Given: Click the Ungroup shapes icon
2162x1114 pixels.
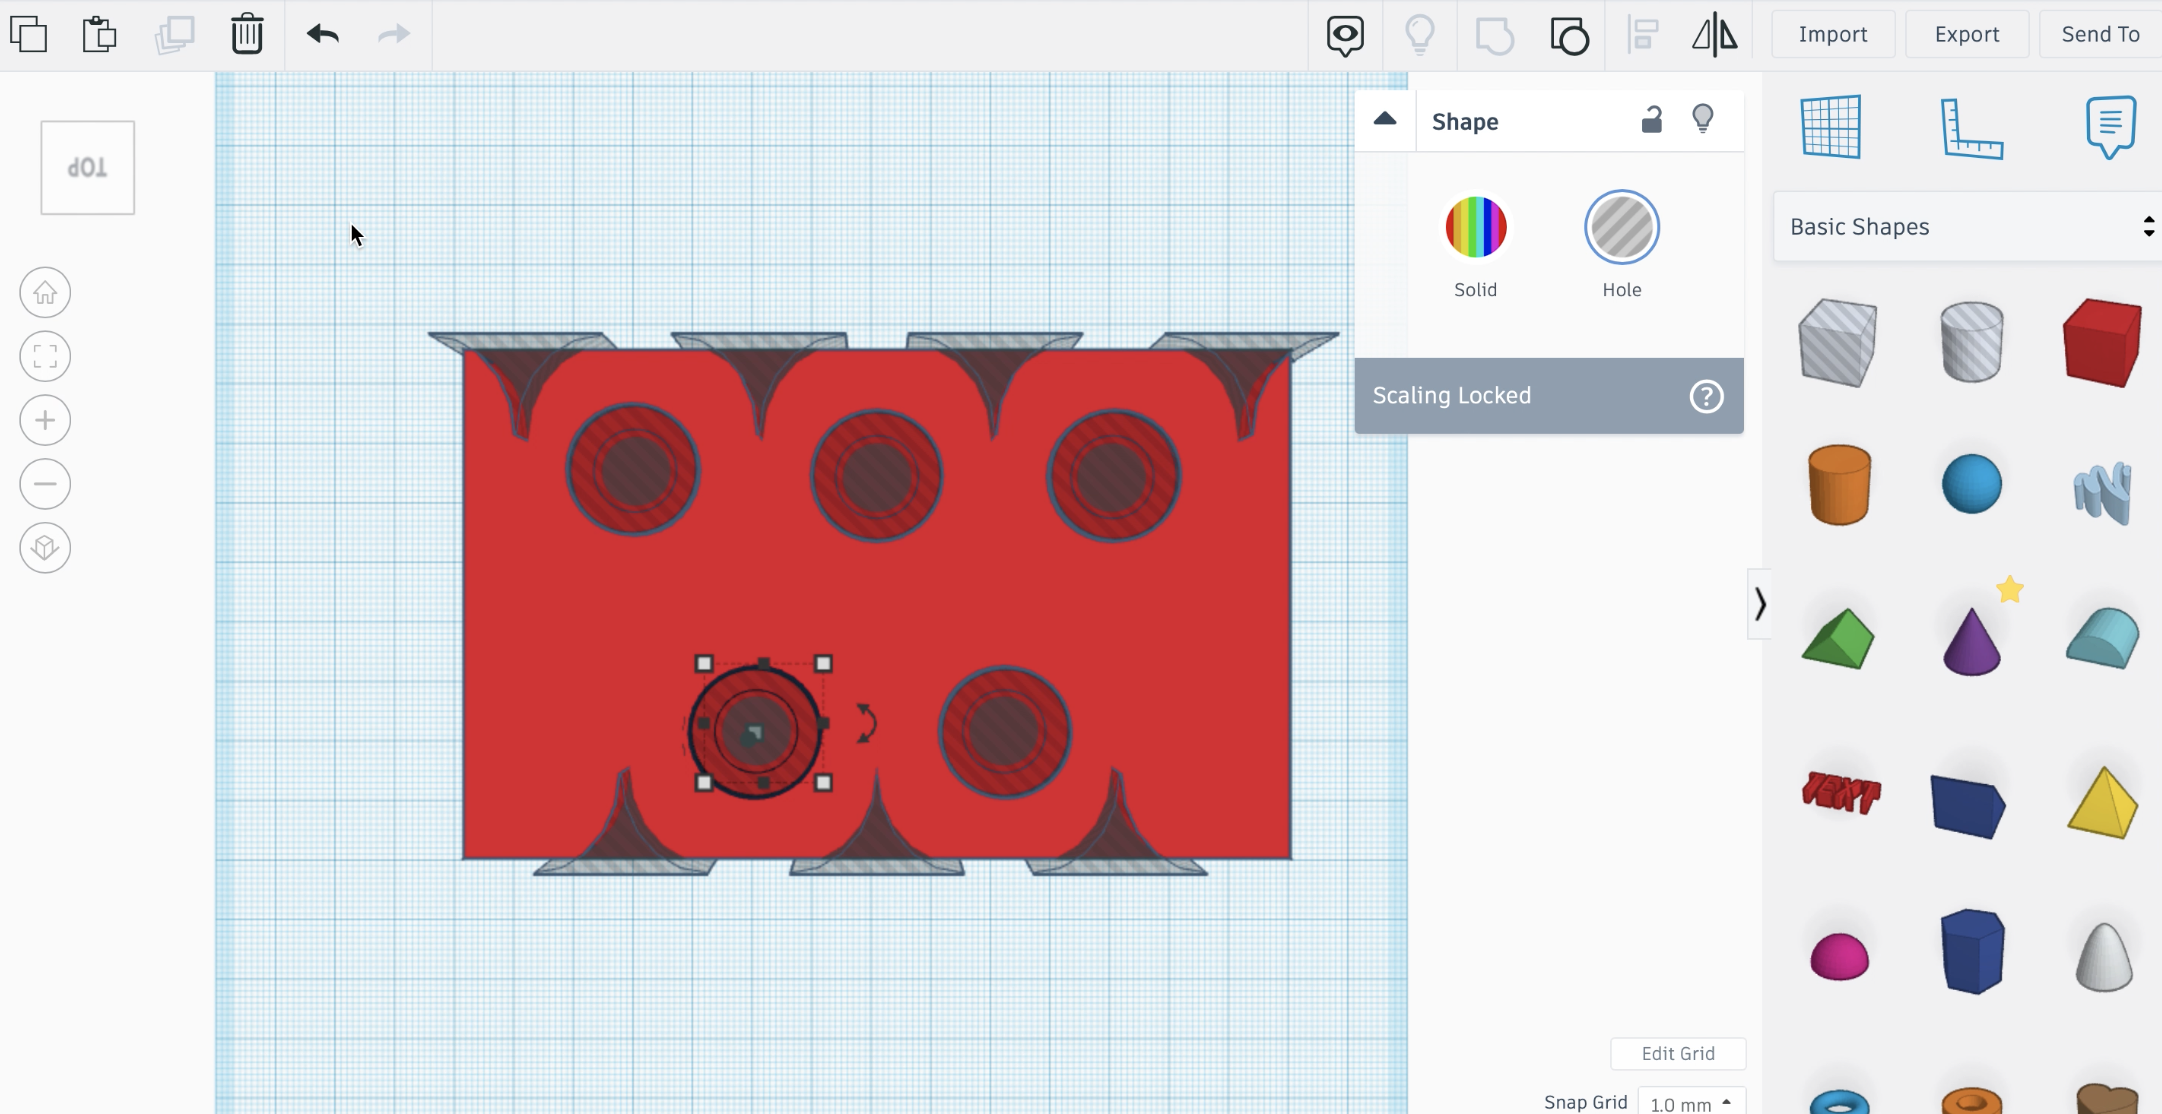Looking at the screenshot, I should click(x=1570, y=36).
